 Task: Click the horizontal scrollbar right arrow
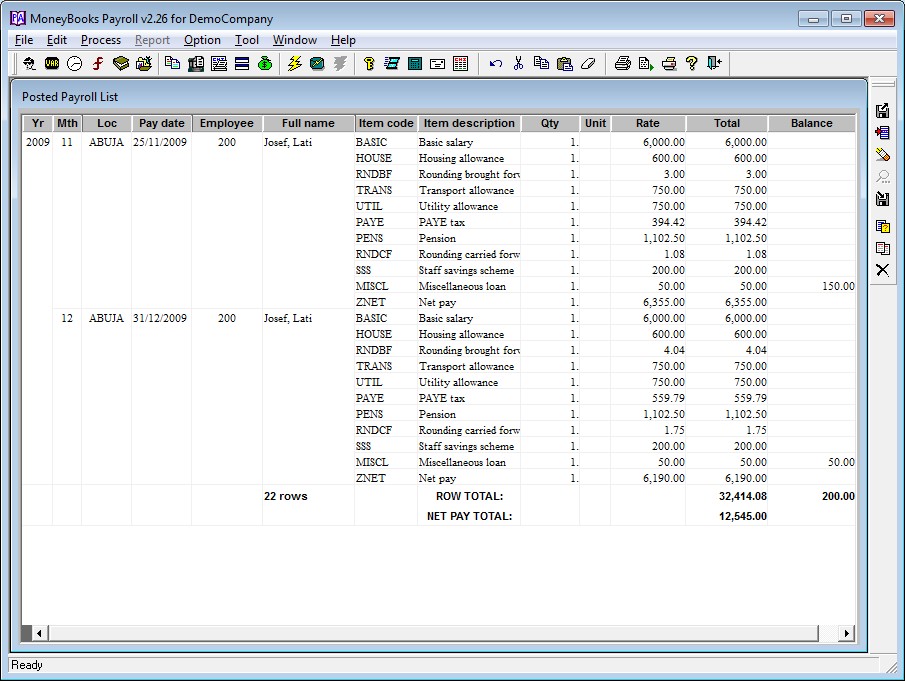pos(846,633)
